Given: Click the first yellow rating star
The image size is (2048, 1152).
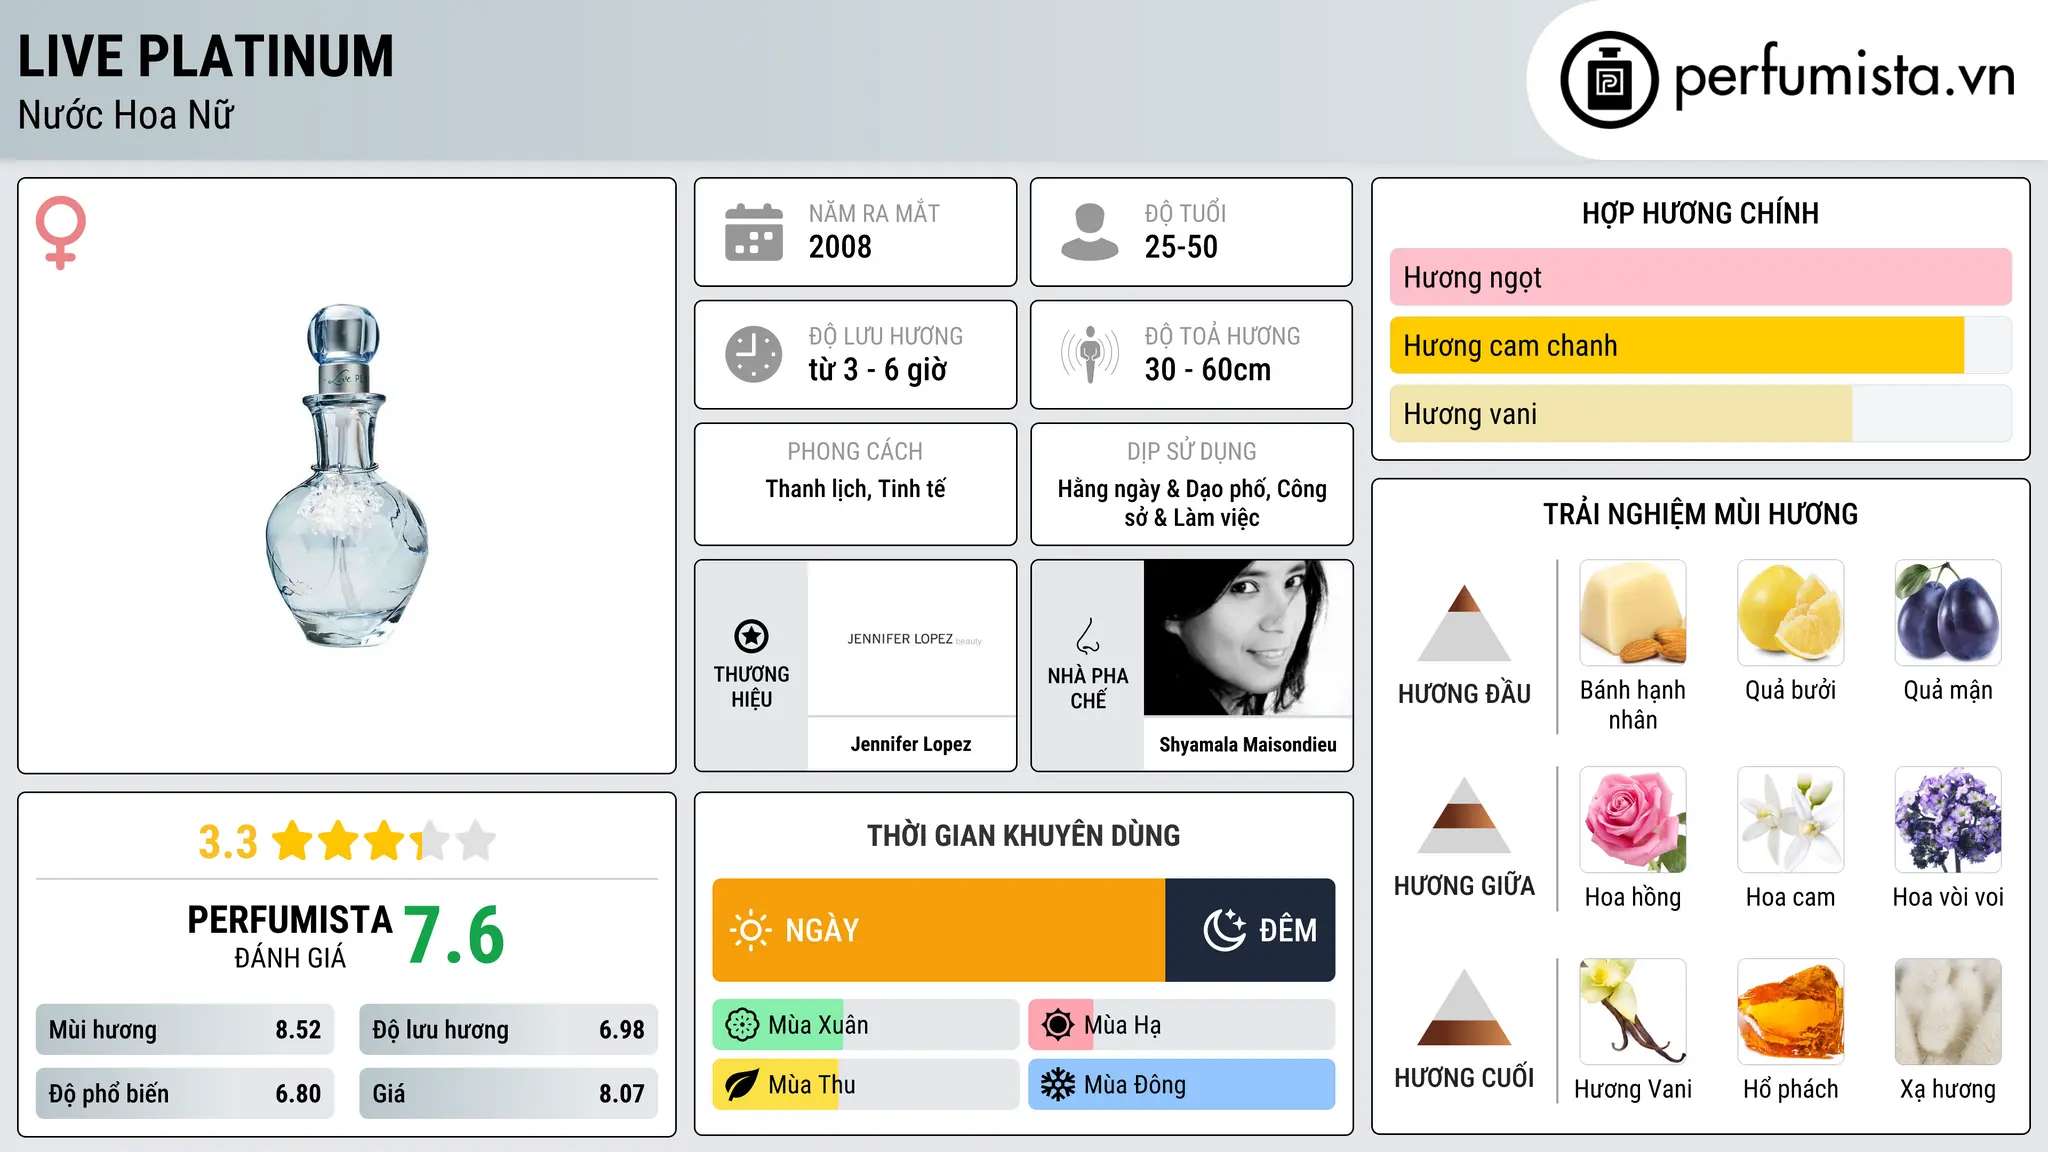Looking at the screenshot, I should (292, 841).
